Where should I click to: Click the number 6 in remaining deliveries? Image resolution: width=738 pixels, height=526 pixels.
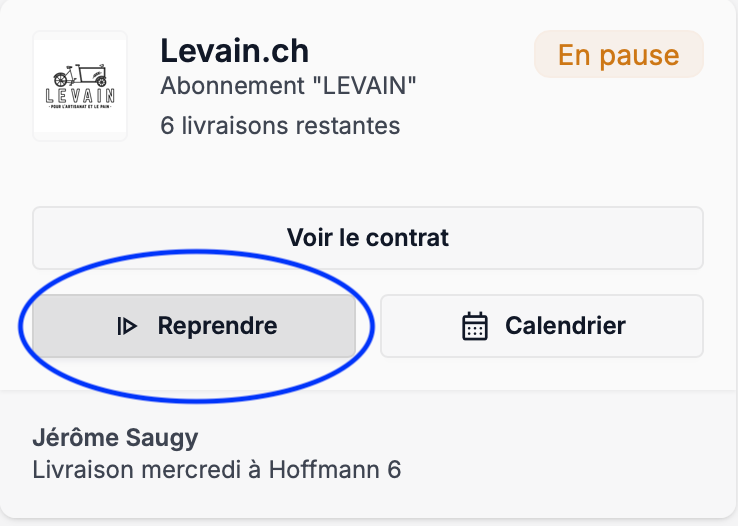[167, 126]
